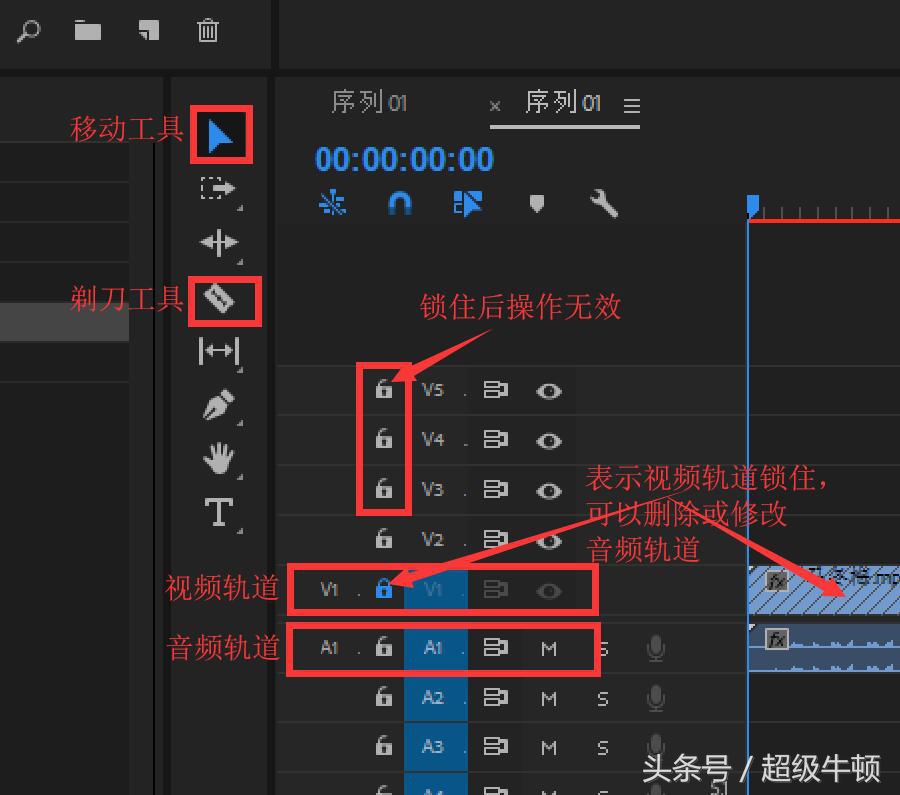Hide video track V5 output eye
Screen dimensions: 900x795
[549, 390]
